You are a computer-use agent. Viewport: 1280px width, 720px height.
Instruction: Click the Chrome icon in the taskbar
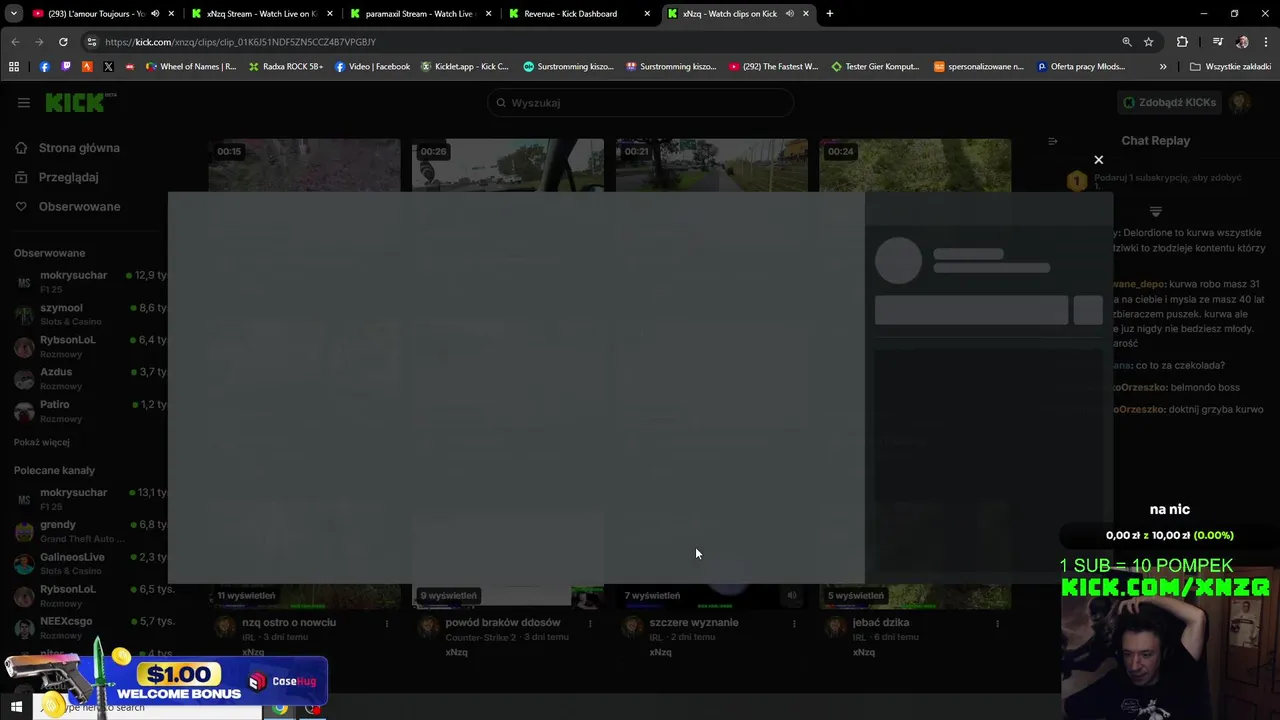coord(280,708)
